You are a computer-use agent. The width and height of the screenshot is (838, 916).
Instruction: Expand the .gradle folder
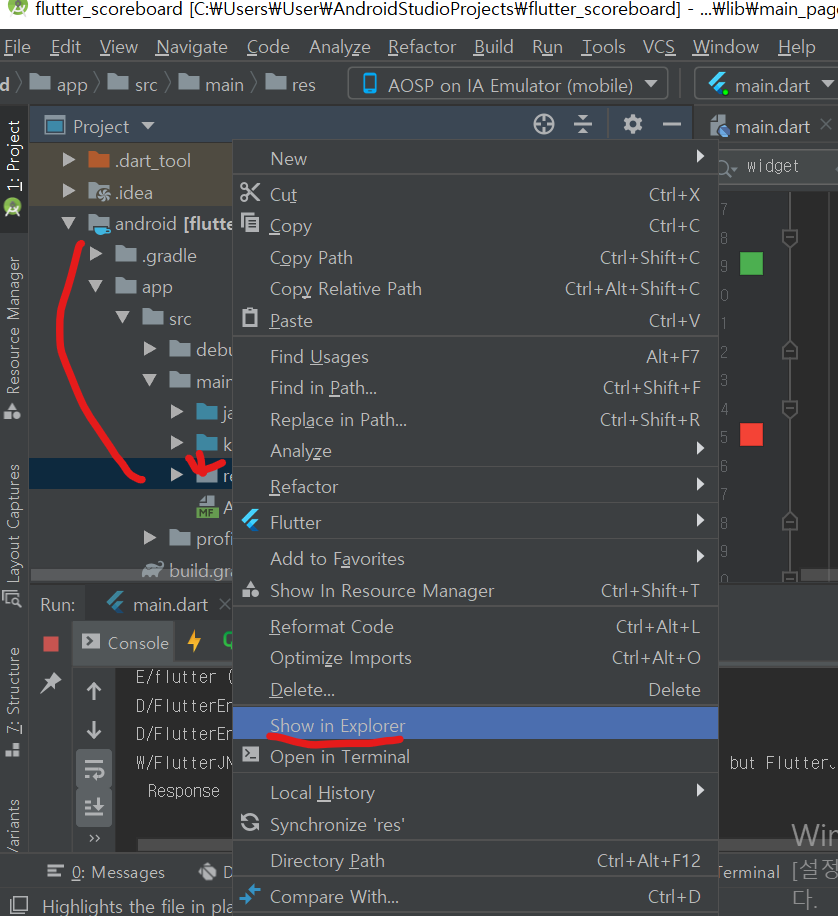tap(96, 254)
